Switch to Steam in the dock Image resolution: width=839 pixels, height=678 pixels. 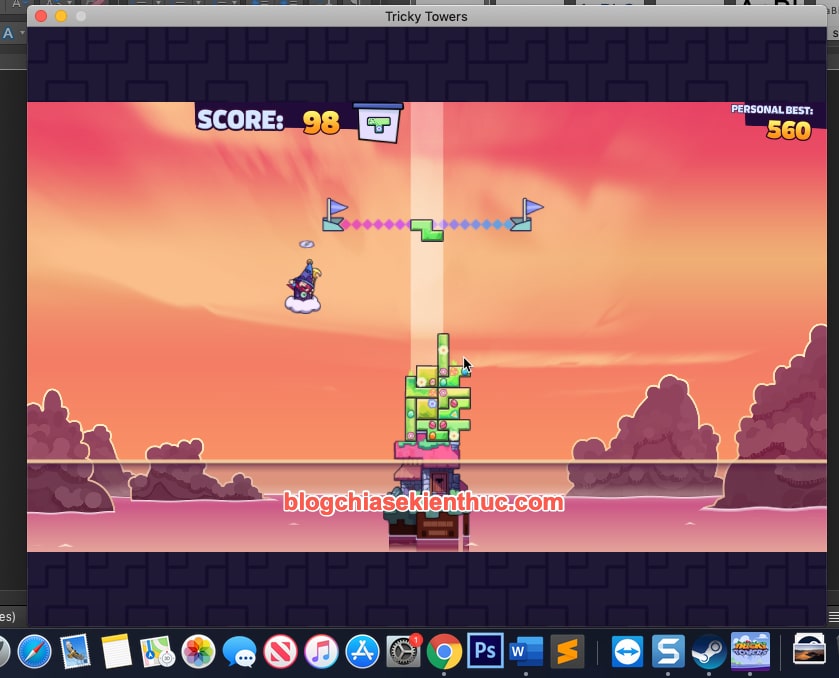pos(709,652)
